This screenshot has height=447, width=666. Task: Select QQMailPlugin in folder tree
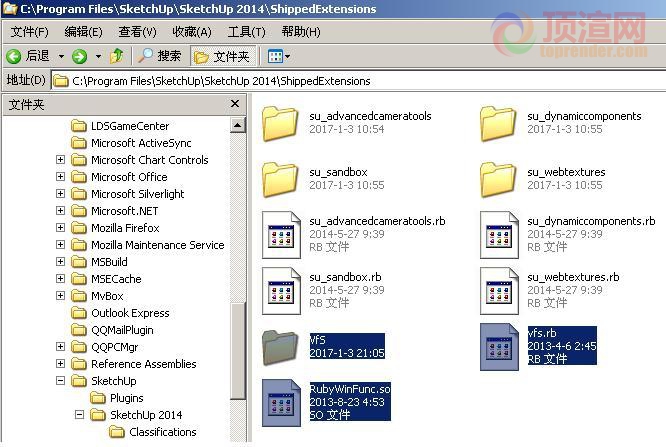click(x=122, y=330)
